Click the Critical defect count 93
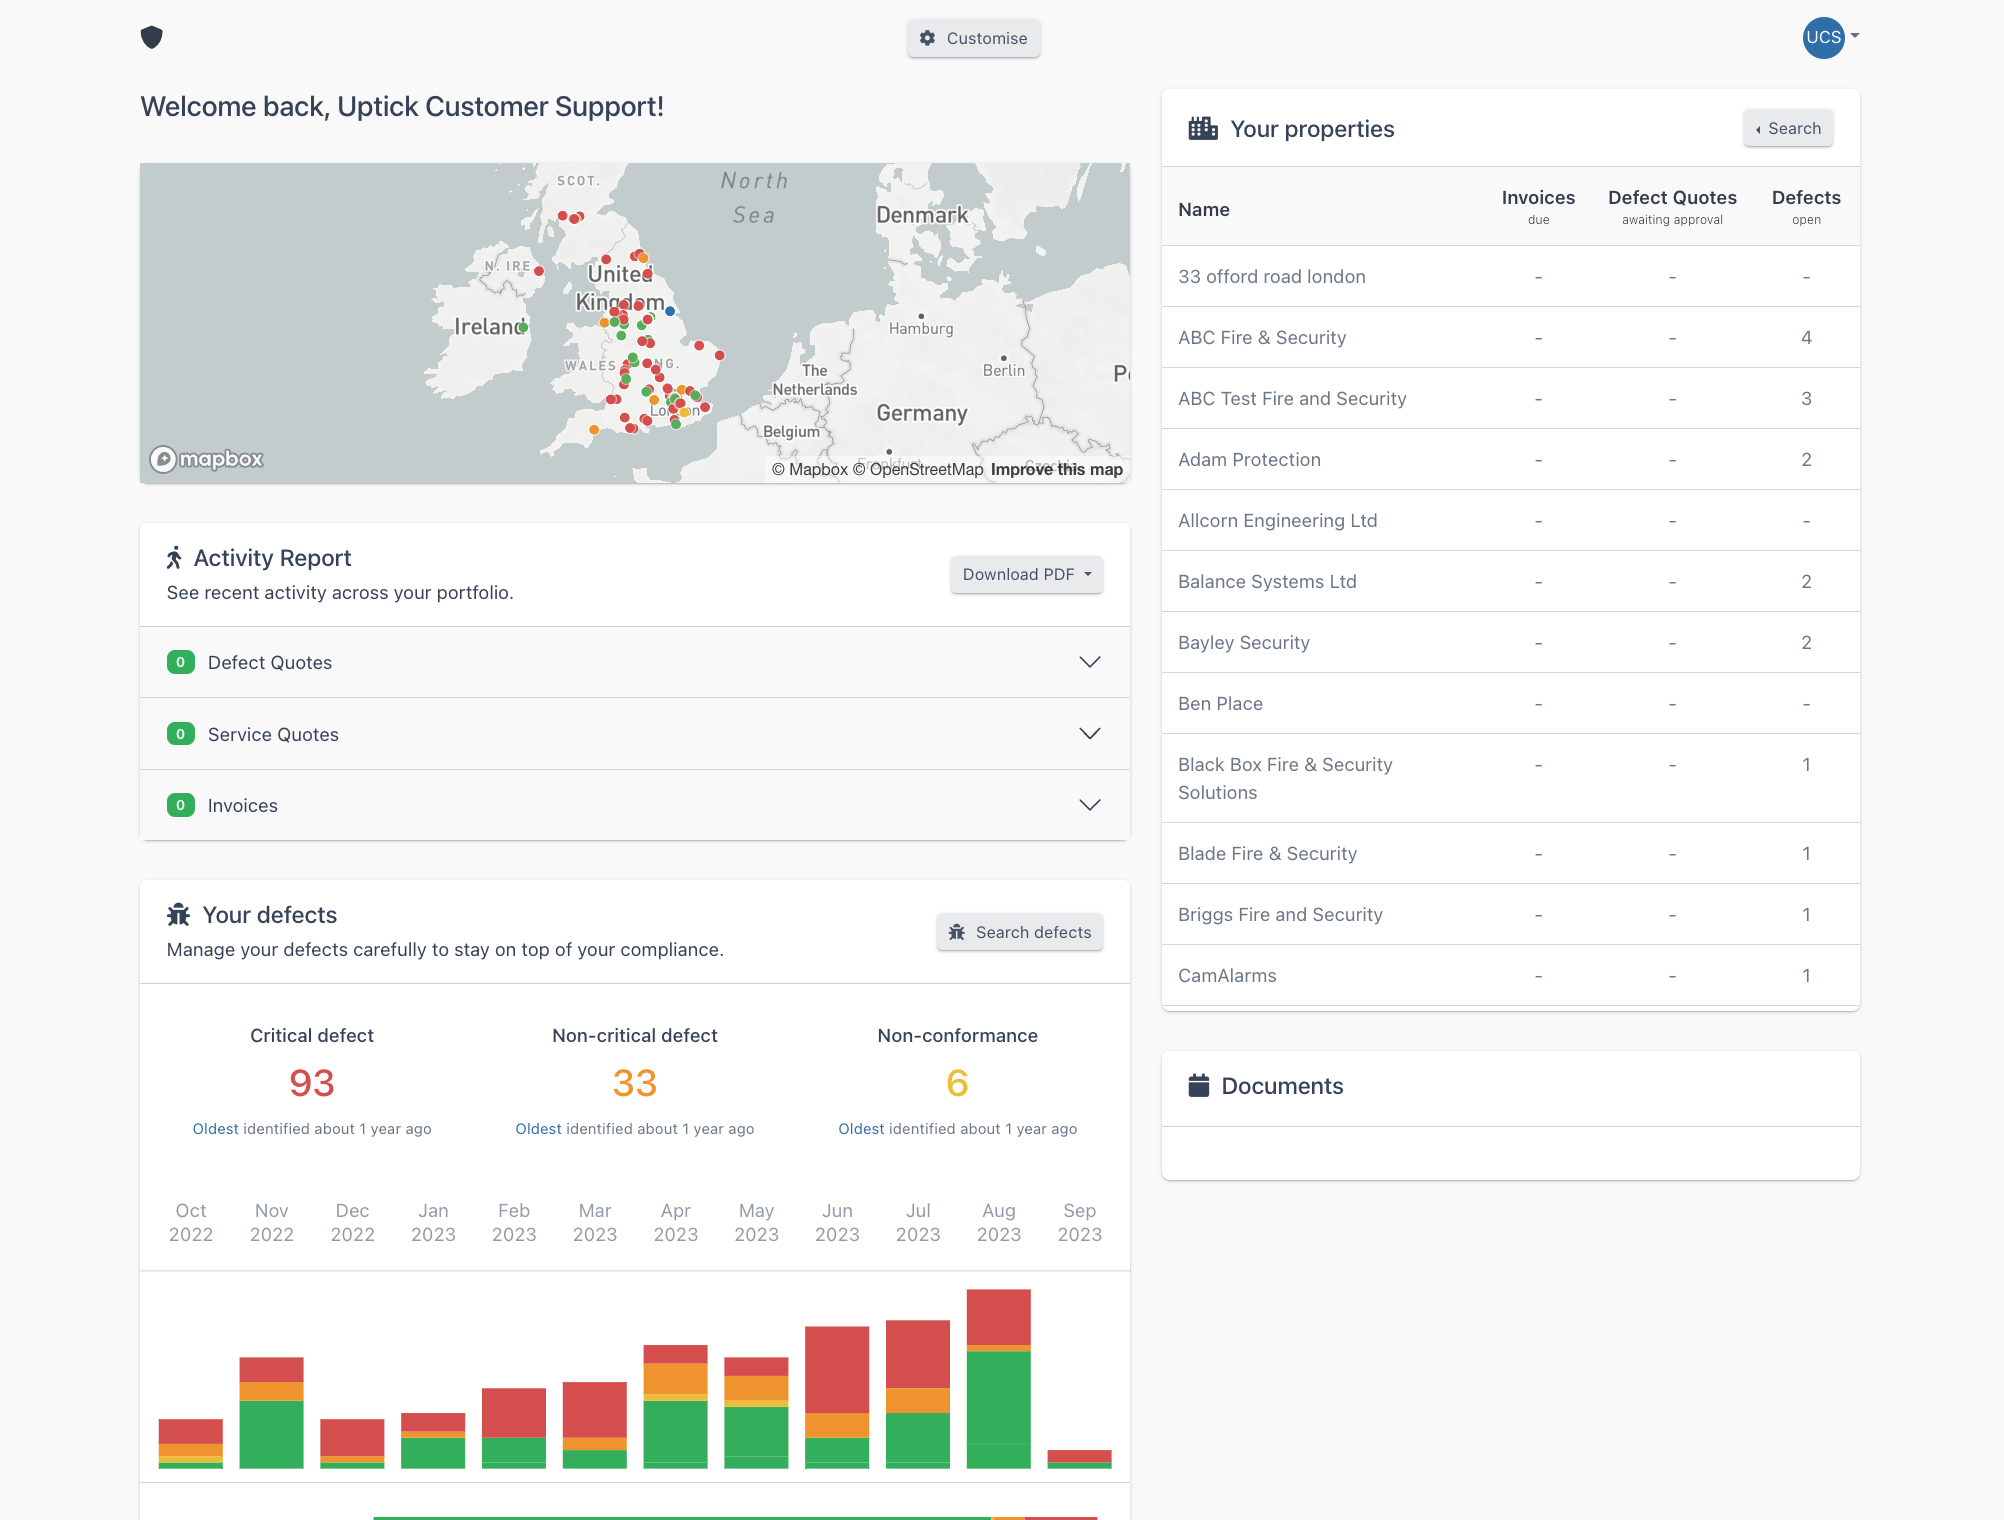This screenshot has width=2004, height=1520. coord(312,1083)
